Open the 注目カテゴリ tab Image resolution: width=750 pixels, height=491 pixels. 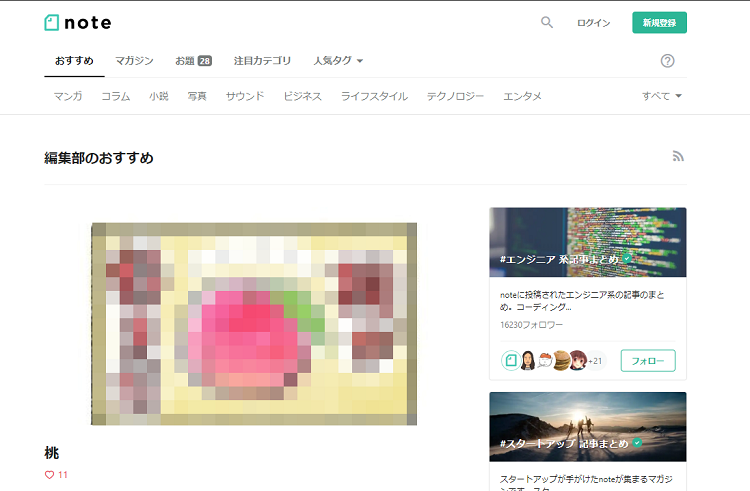pos(262,61)
